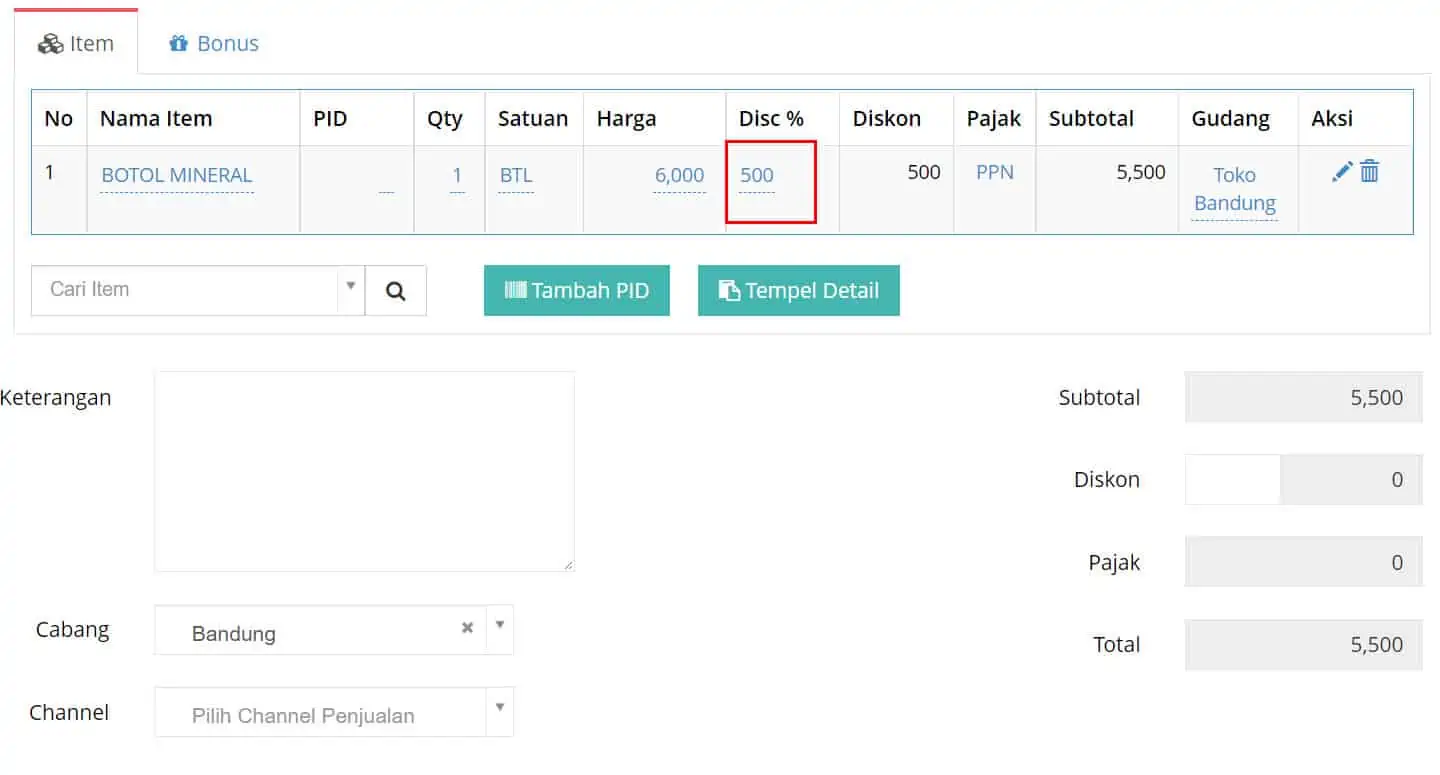
Task: Click the white Diskon input box
Action: pos(1233,480)
